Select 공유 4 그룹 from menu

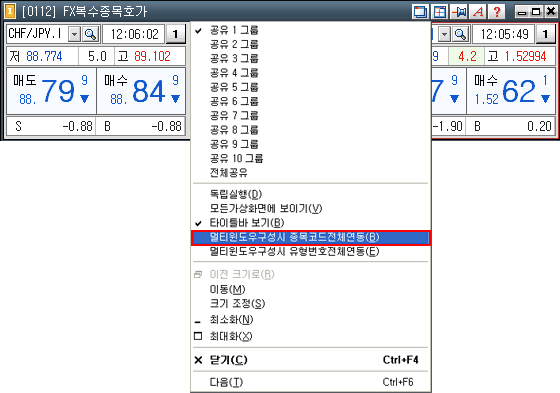pyautogui.click(x=310, y=73)
